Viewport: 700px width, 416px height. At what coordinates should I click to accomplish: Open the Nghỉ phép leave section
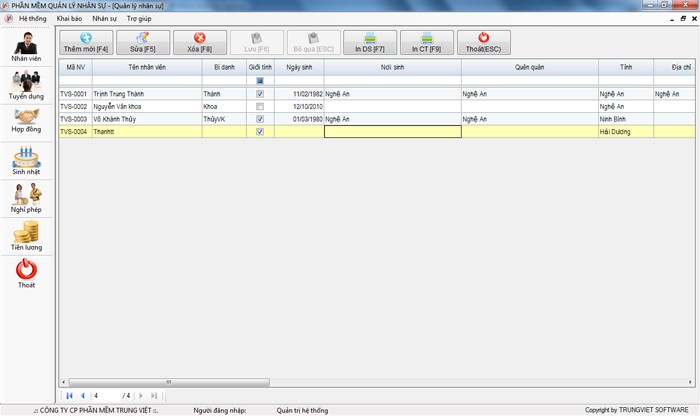(x=27, y=198)
